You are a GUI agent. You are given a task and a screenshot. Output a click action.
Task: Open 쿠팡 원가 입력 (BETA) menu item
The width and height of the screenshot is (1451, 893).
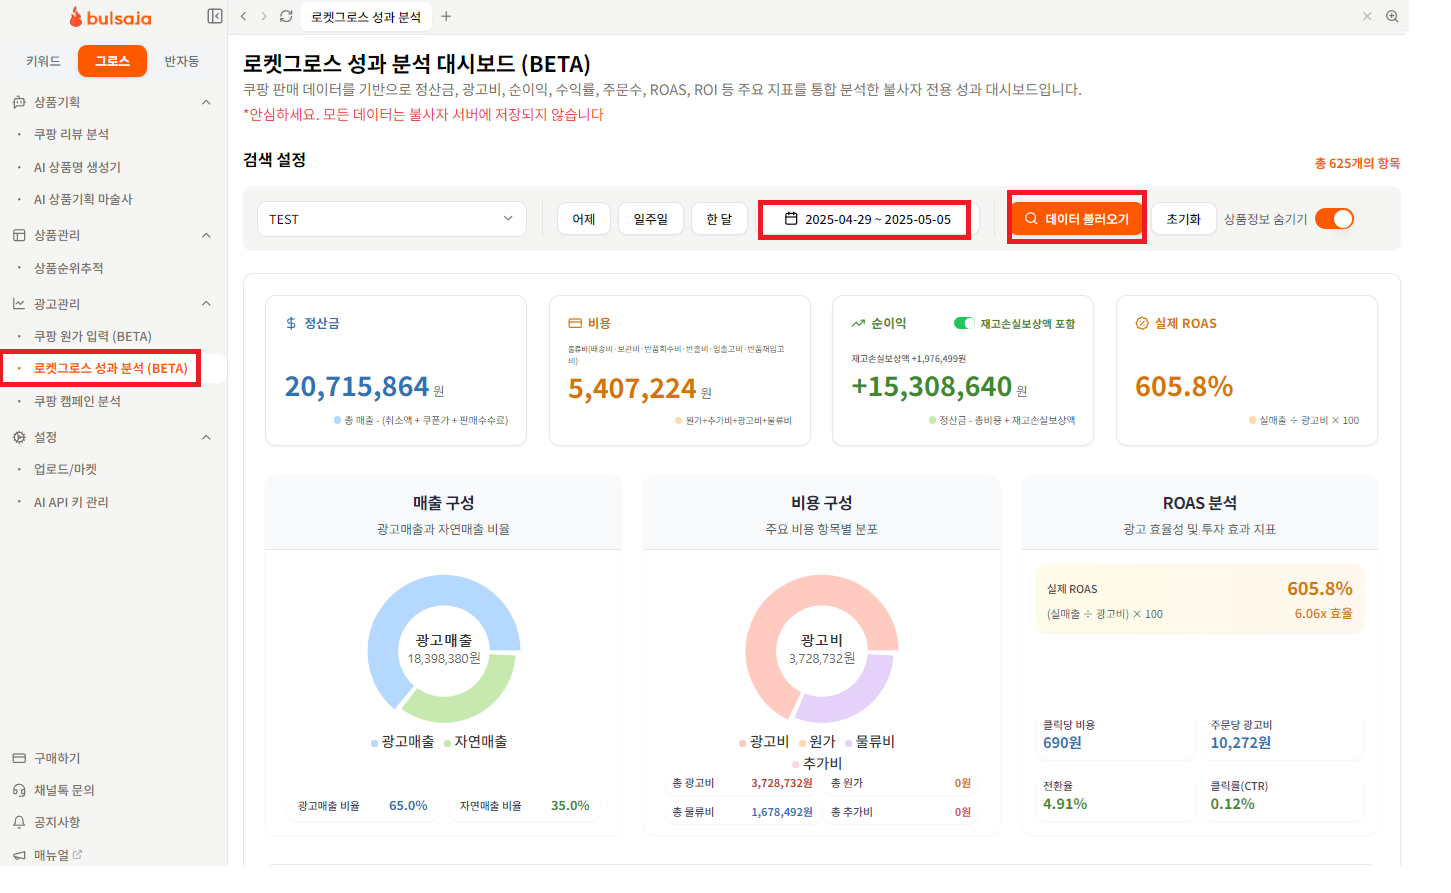coord(93,336)
